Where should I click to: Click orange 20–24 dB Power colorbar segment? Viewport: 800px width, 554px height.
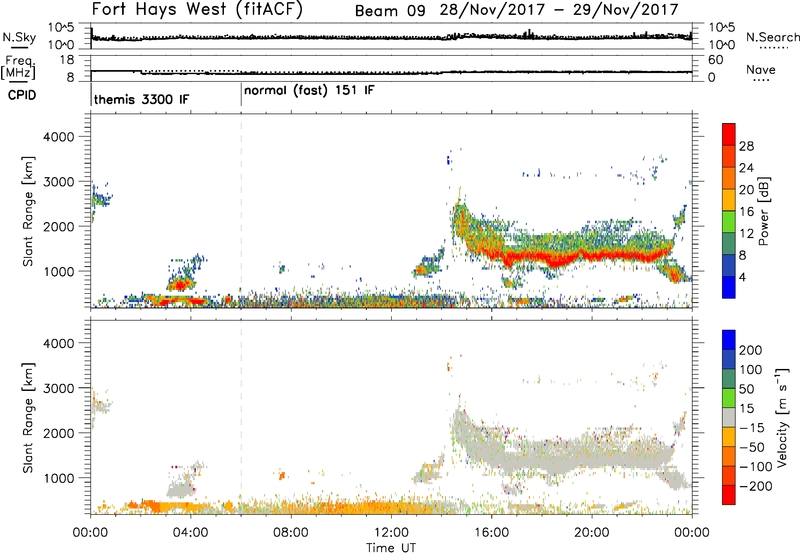729,178
